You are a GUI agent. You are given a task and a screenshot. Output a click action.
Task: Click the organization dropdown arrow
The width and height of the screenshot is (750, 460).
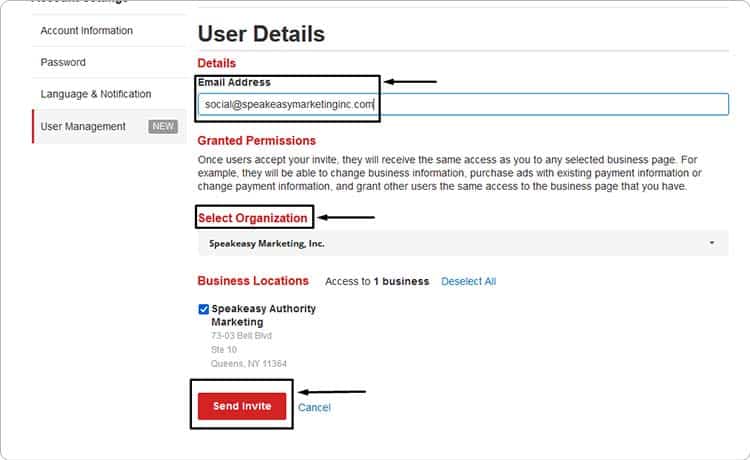(712, 243)
